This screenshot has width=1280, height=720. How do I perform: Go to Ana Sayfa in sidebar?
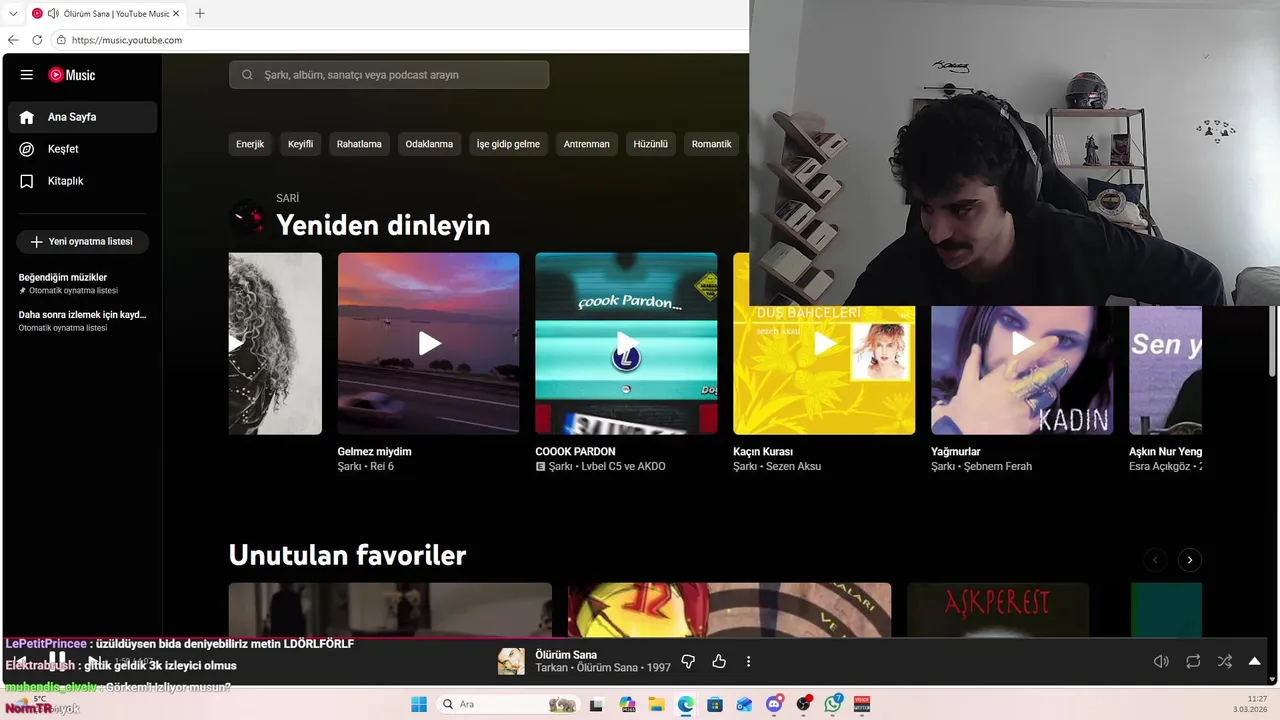(82, 117)
